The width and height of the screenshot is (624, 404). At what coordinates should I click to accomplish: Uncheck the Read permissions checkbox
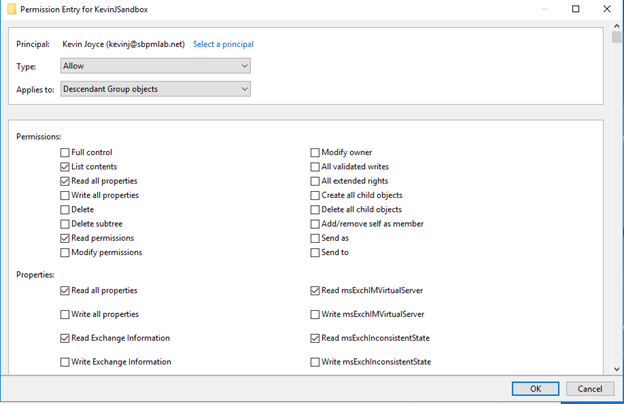pyautogui.click(x=65, y=238)
